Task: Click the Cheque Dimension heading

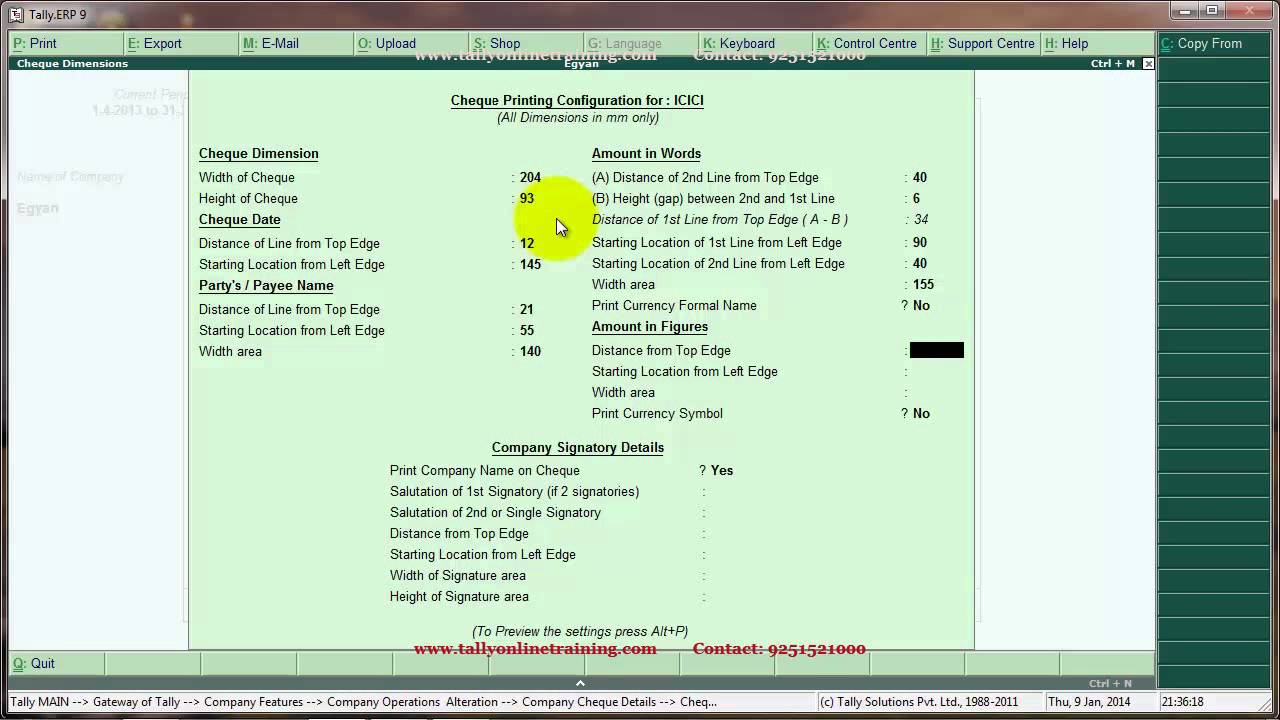Action: 258,153
